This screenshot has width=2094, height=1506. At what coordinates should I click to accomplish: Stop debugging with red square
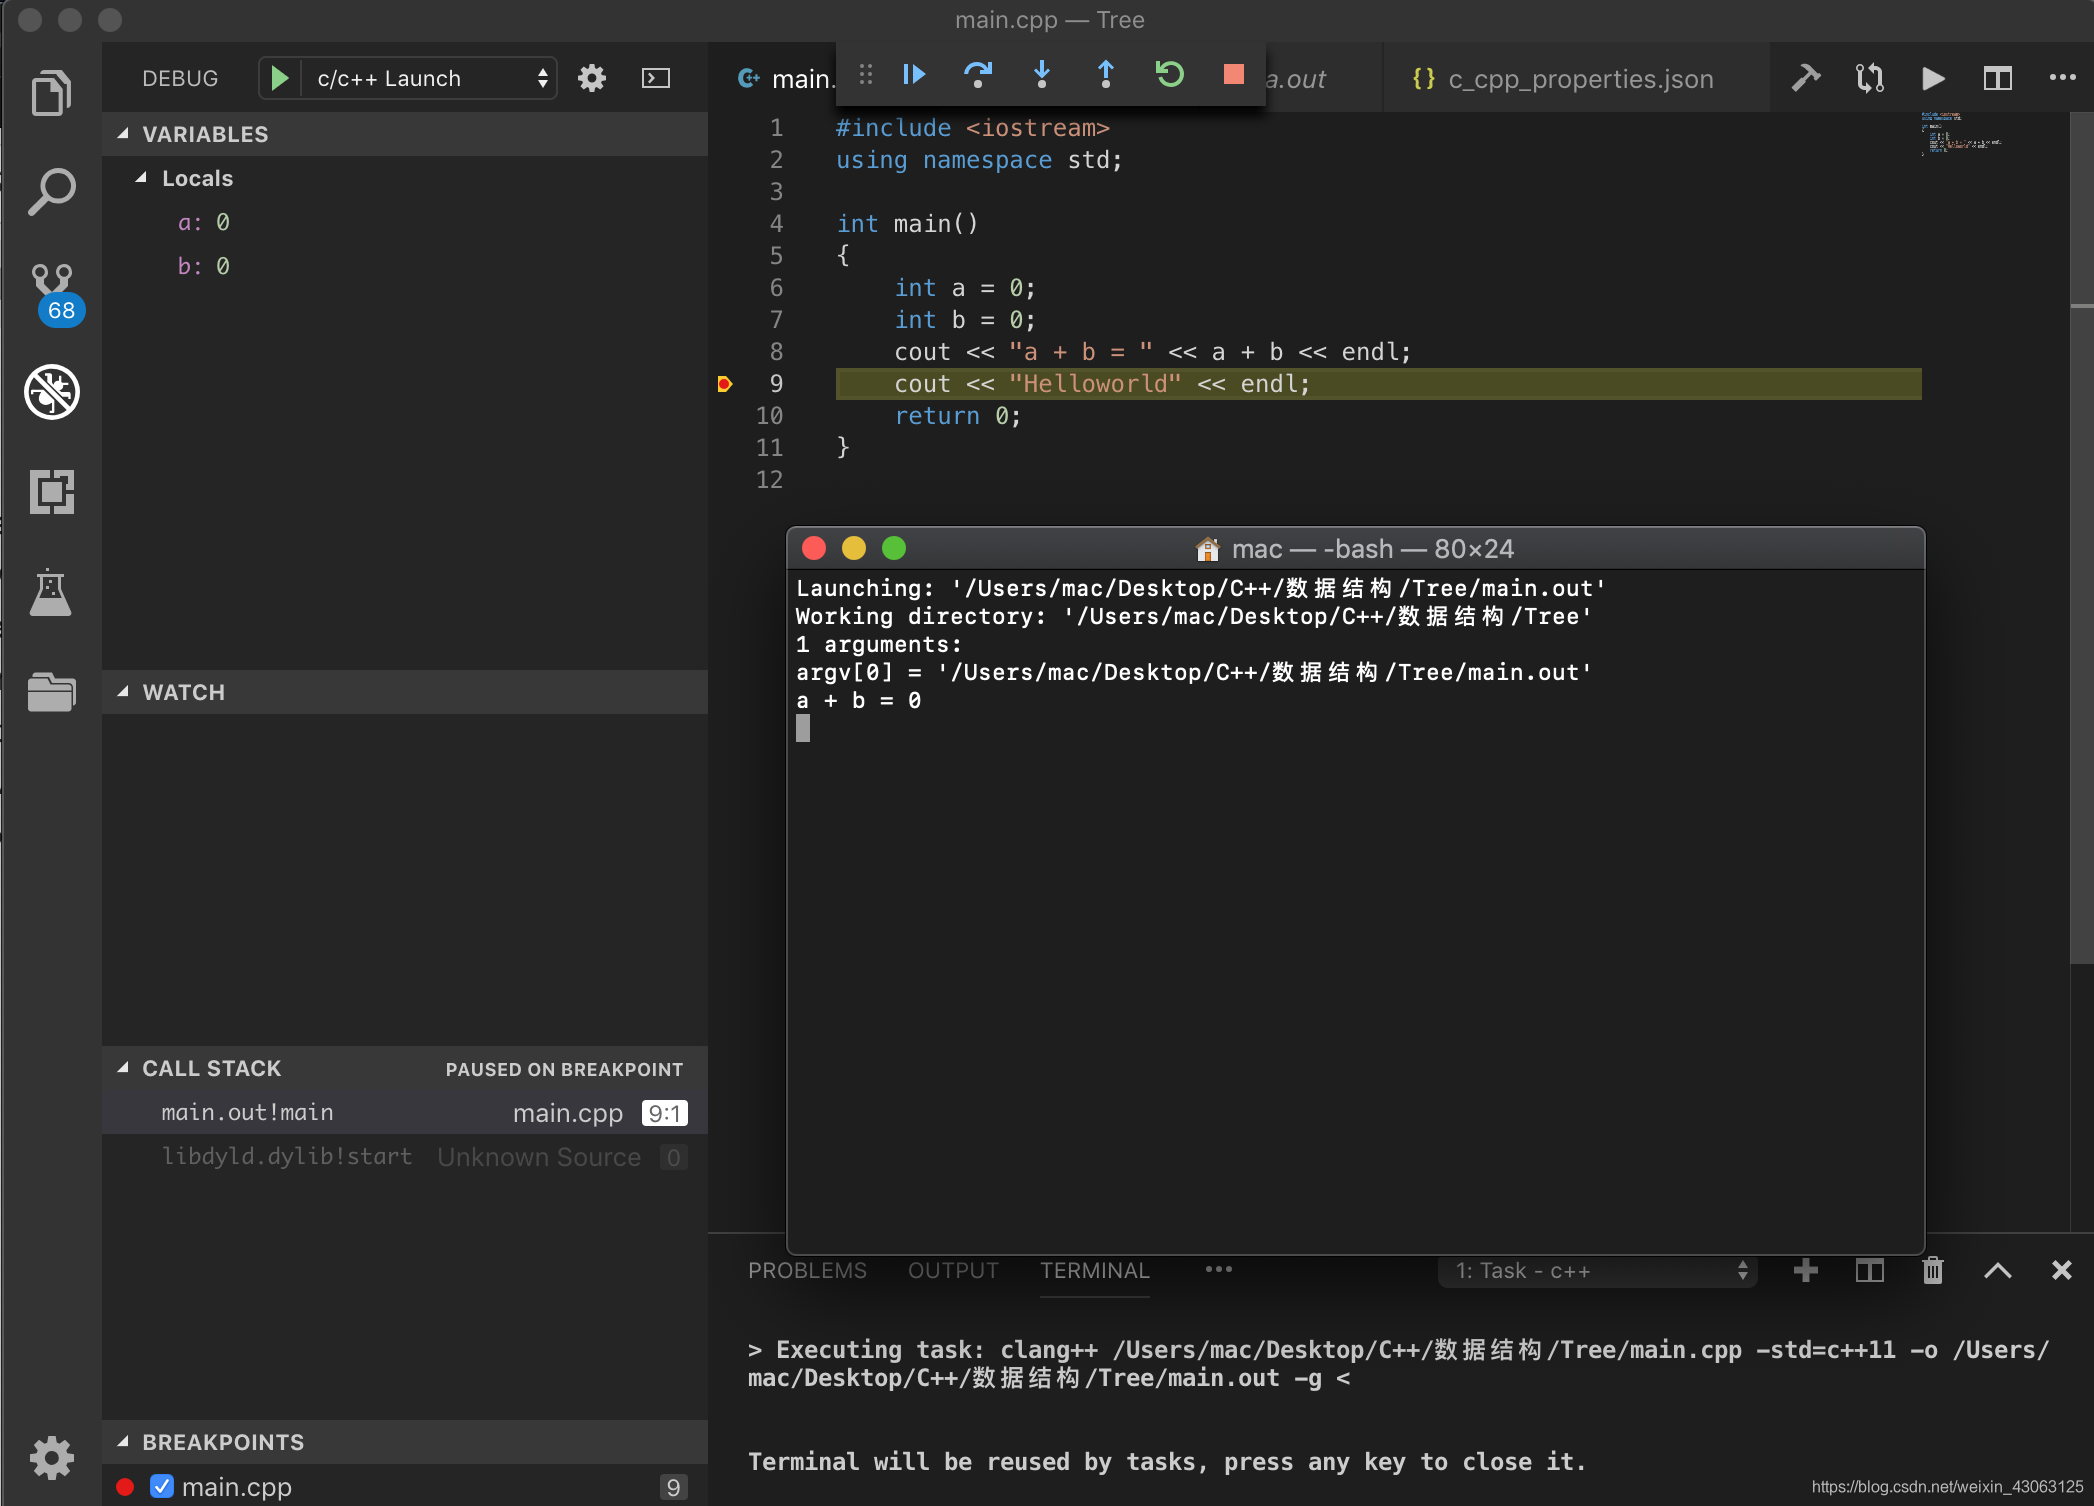point(1233,74)
